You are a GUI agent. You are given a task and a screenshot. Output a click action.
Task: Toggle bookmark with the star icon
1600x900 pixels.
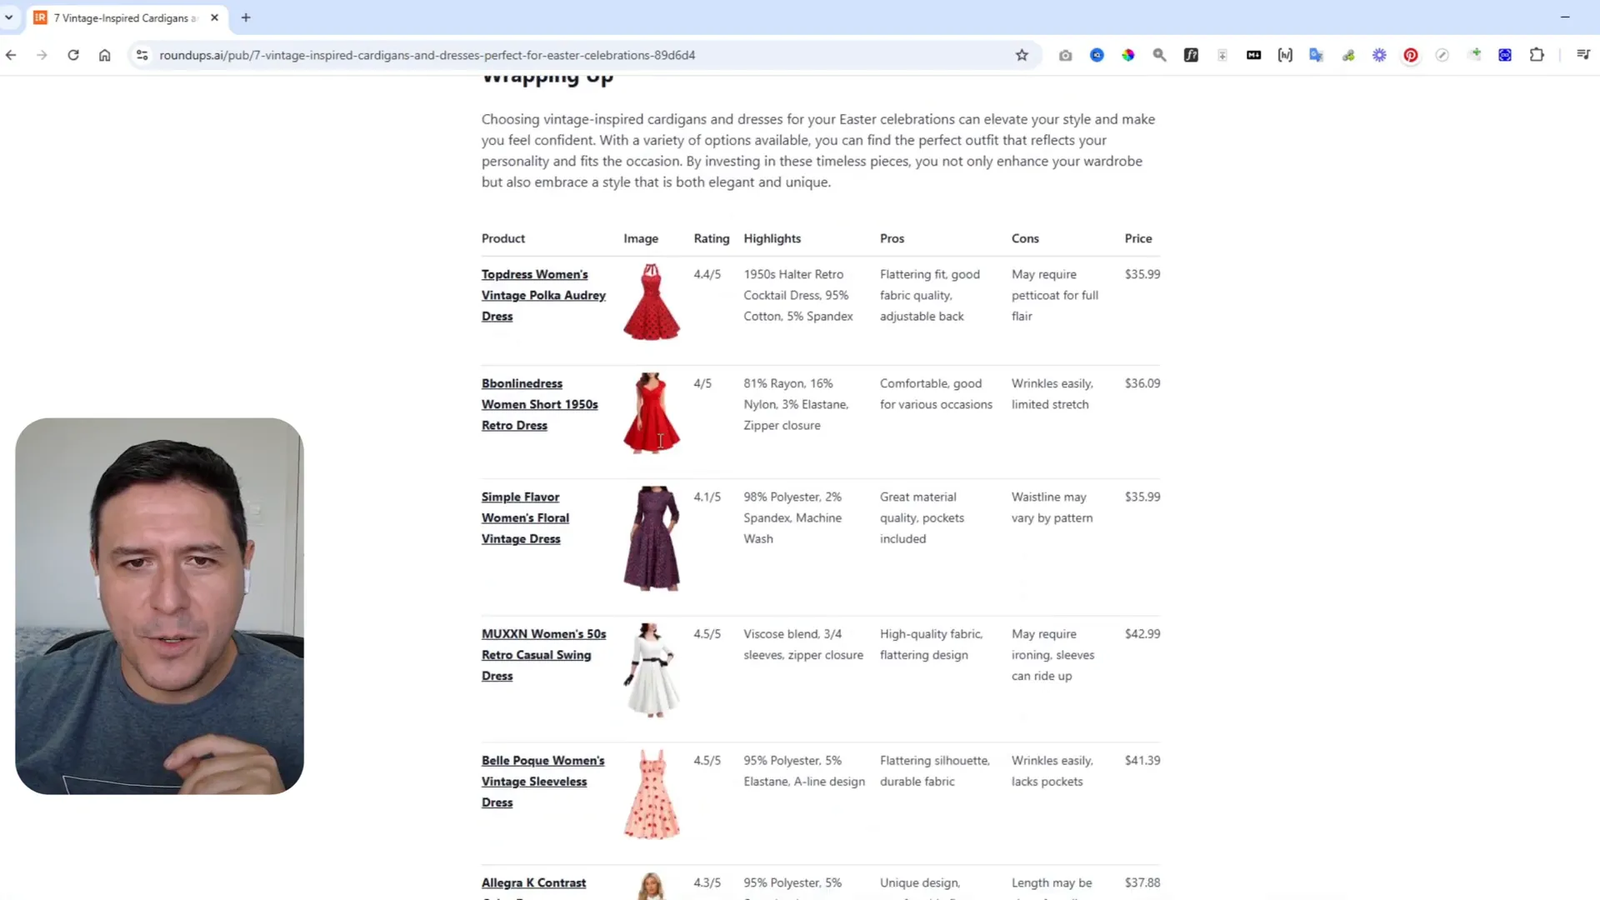[1022, 55]
